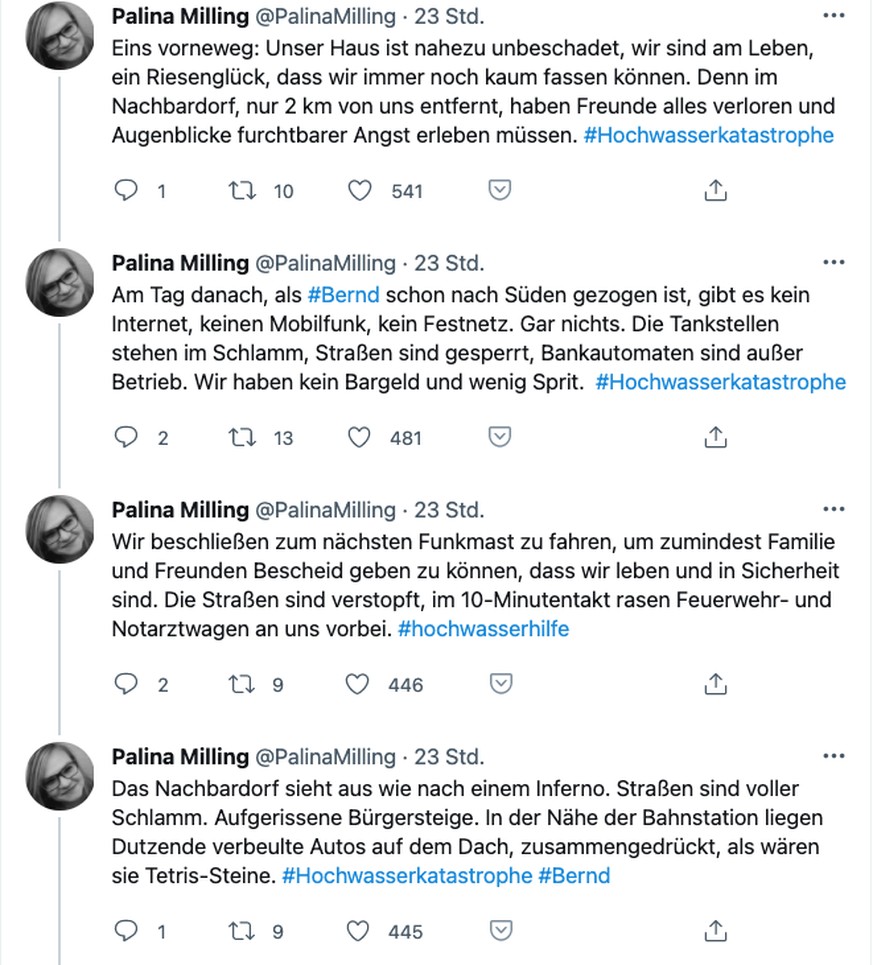Save the Tetris-Steine tweet to Pocket

click(x=501, y=930)
